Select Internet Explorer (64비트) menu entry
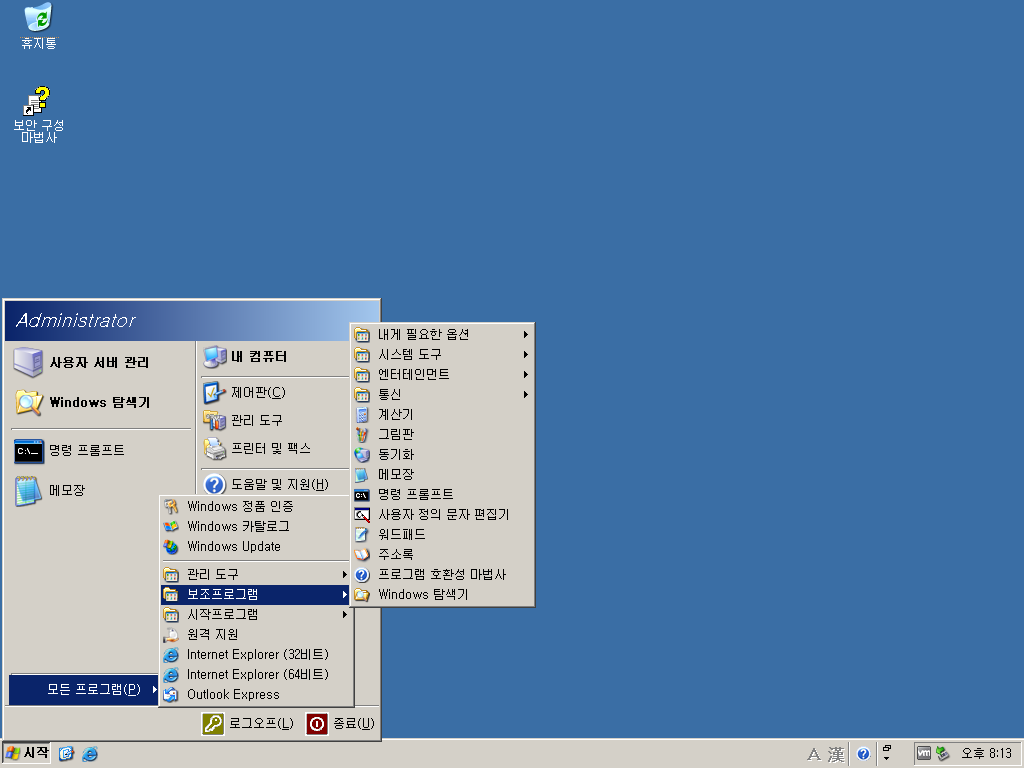This screenshot has width=1024, height=768. (256, 675)
